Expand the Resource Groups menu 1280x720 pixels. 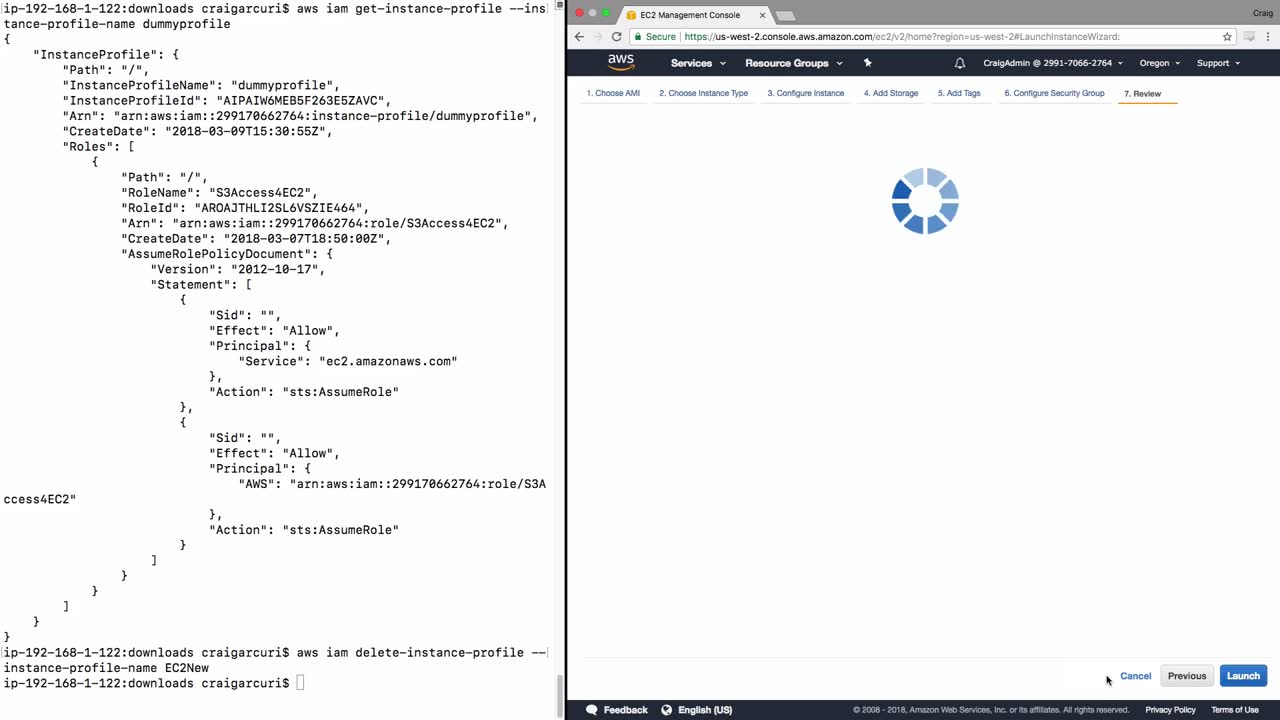click(794, 63)
